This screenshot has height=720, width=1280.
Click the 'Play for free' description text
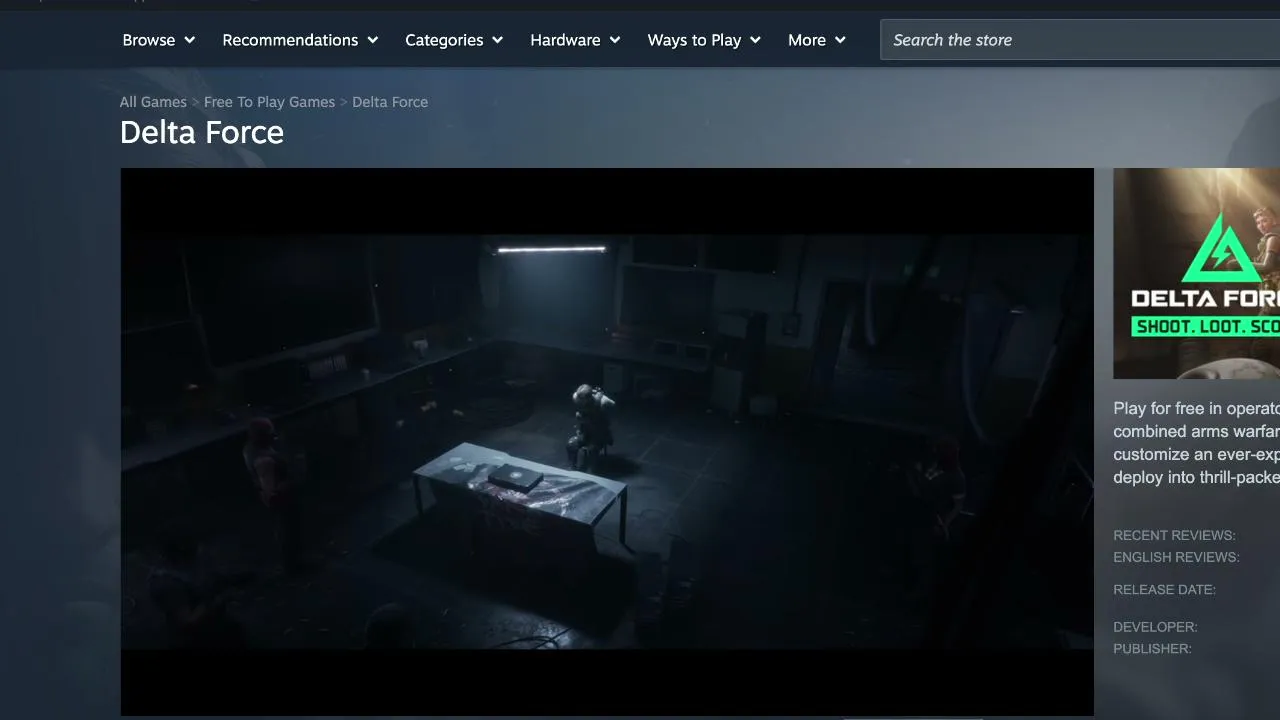tap(1197, 443)
